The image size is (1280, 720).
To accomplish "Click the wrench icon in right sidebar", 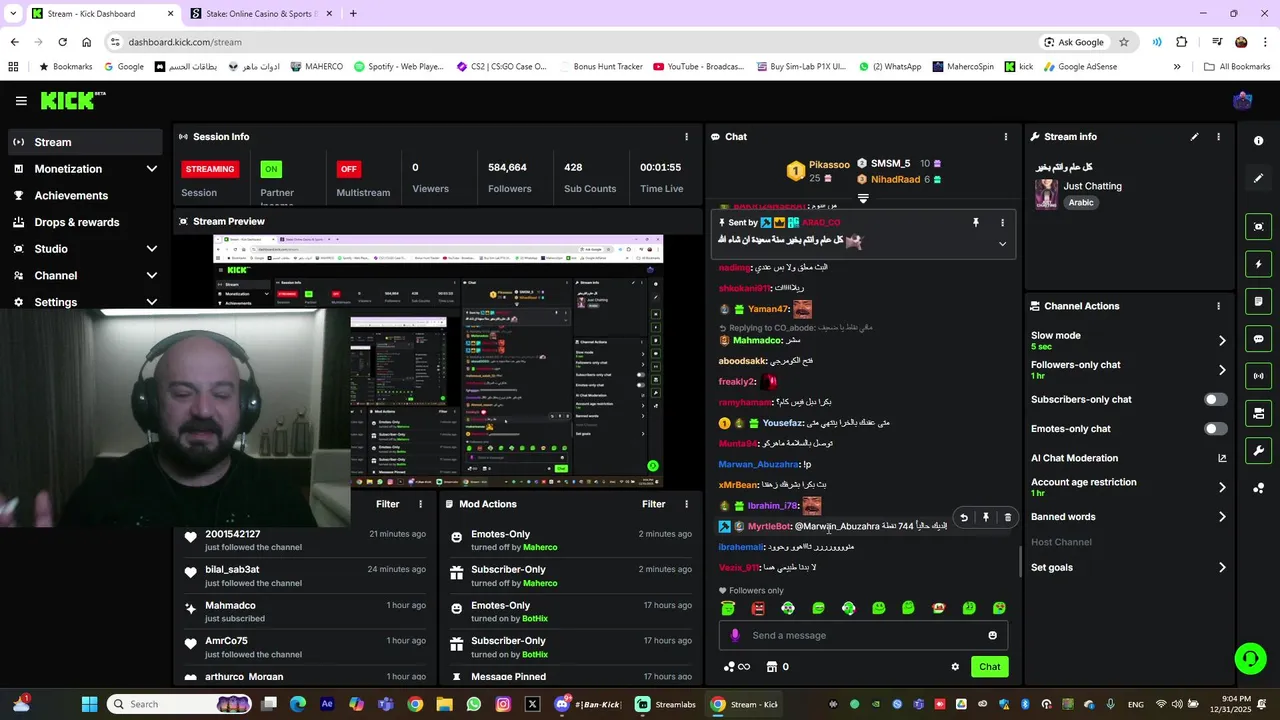I will pyautogui.click(x=1259, y=451).
